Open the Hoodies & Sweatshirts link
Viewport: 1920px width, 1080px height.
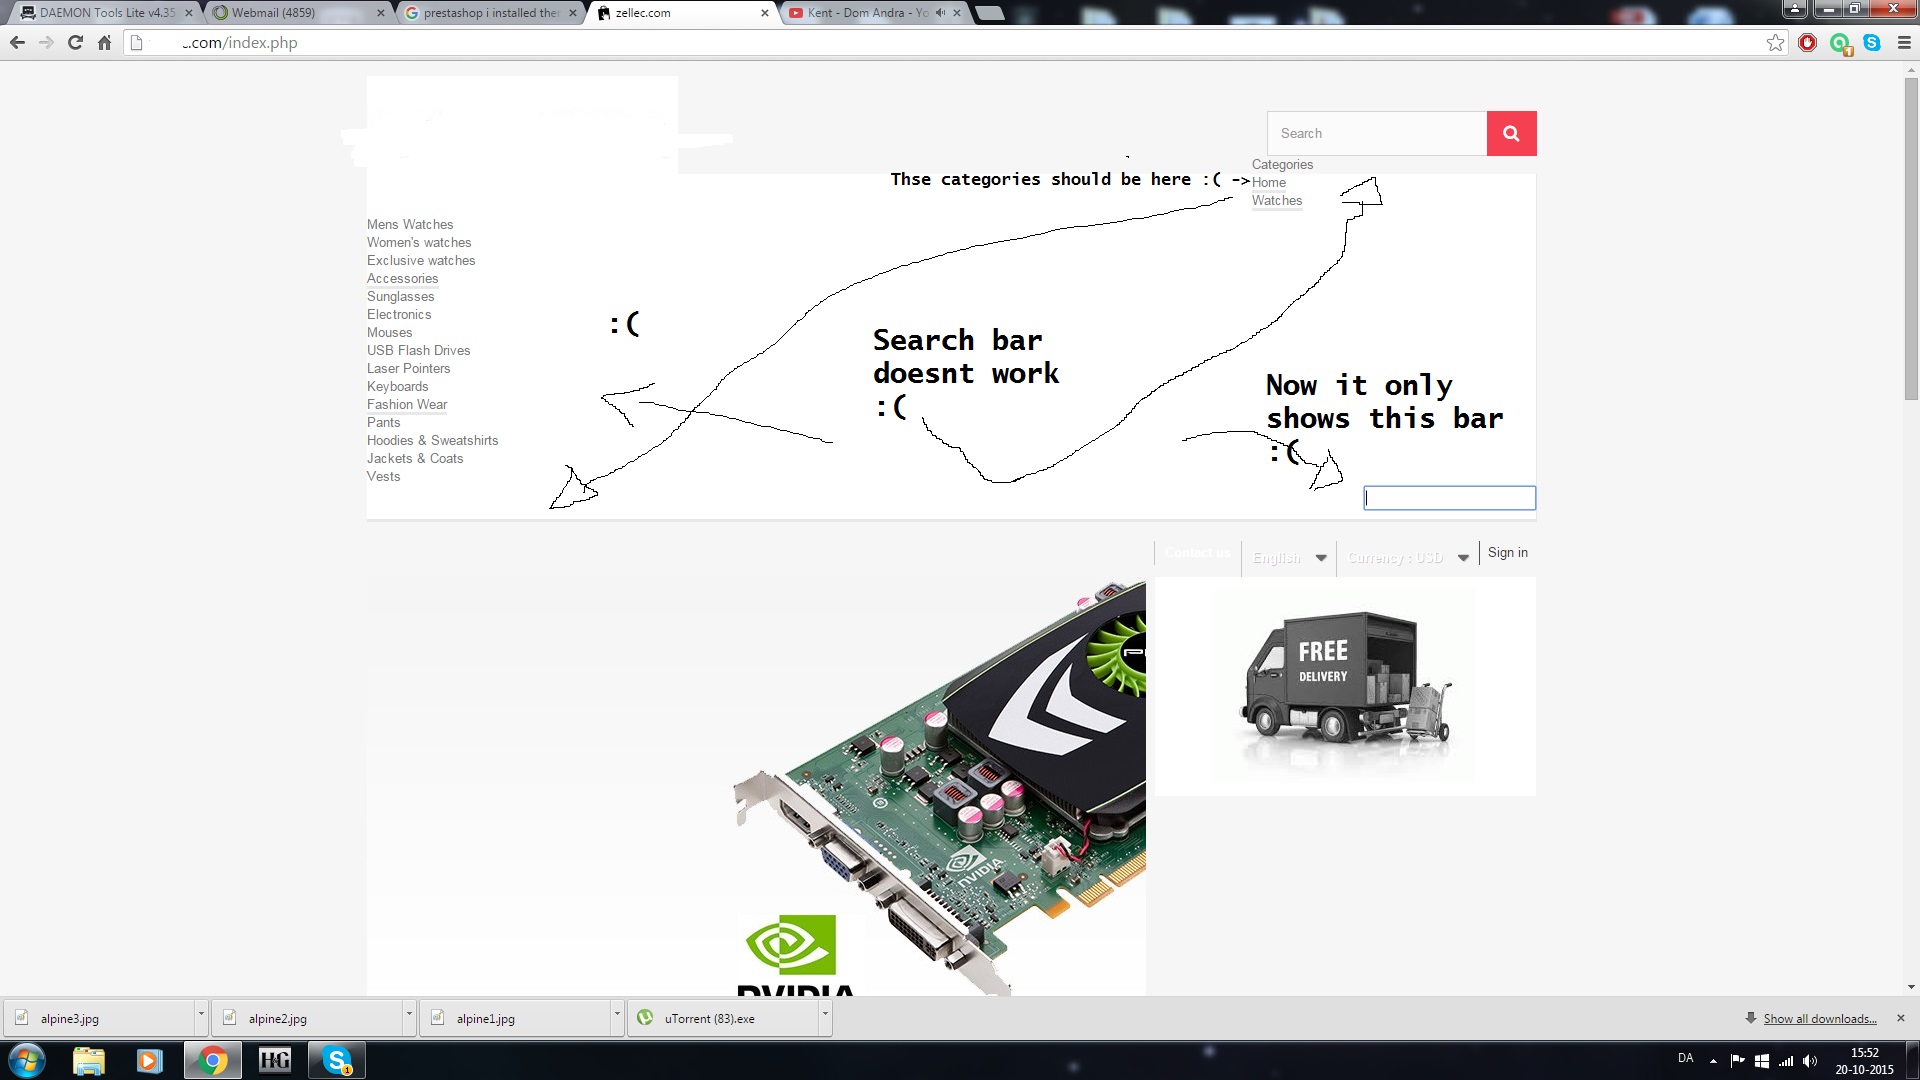point(432,440)
